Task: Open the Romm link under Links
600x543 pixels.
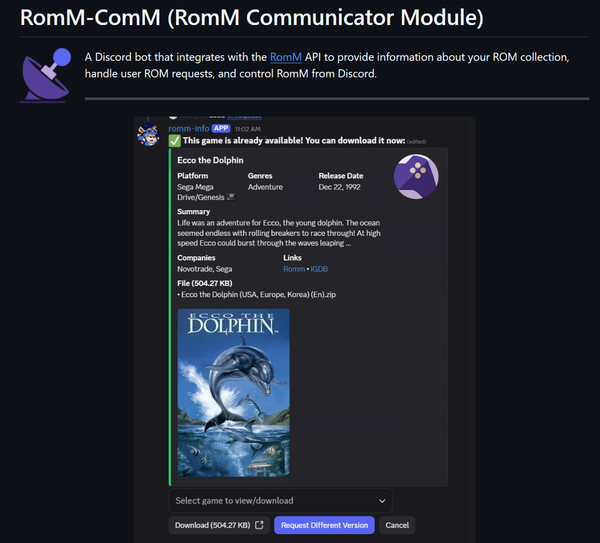Action: 294,269
